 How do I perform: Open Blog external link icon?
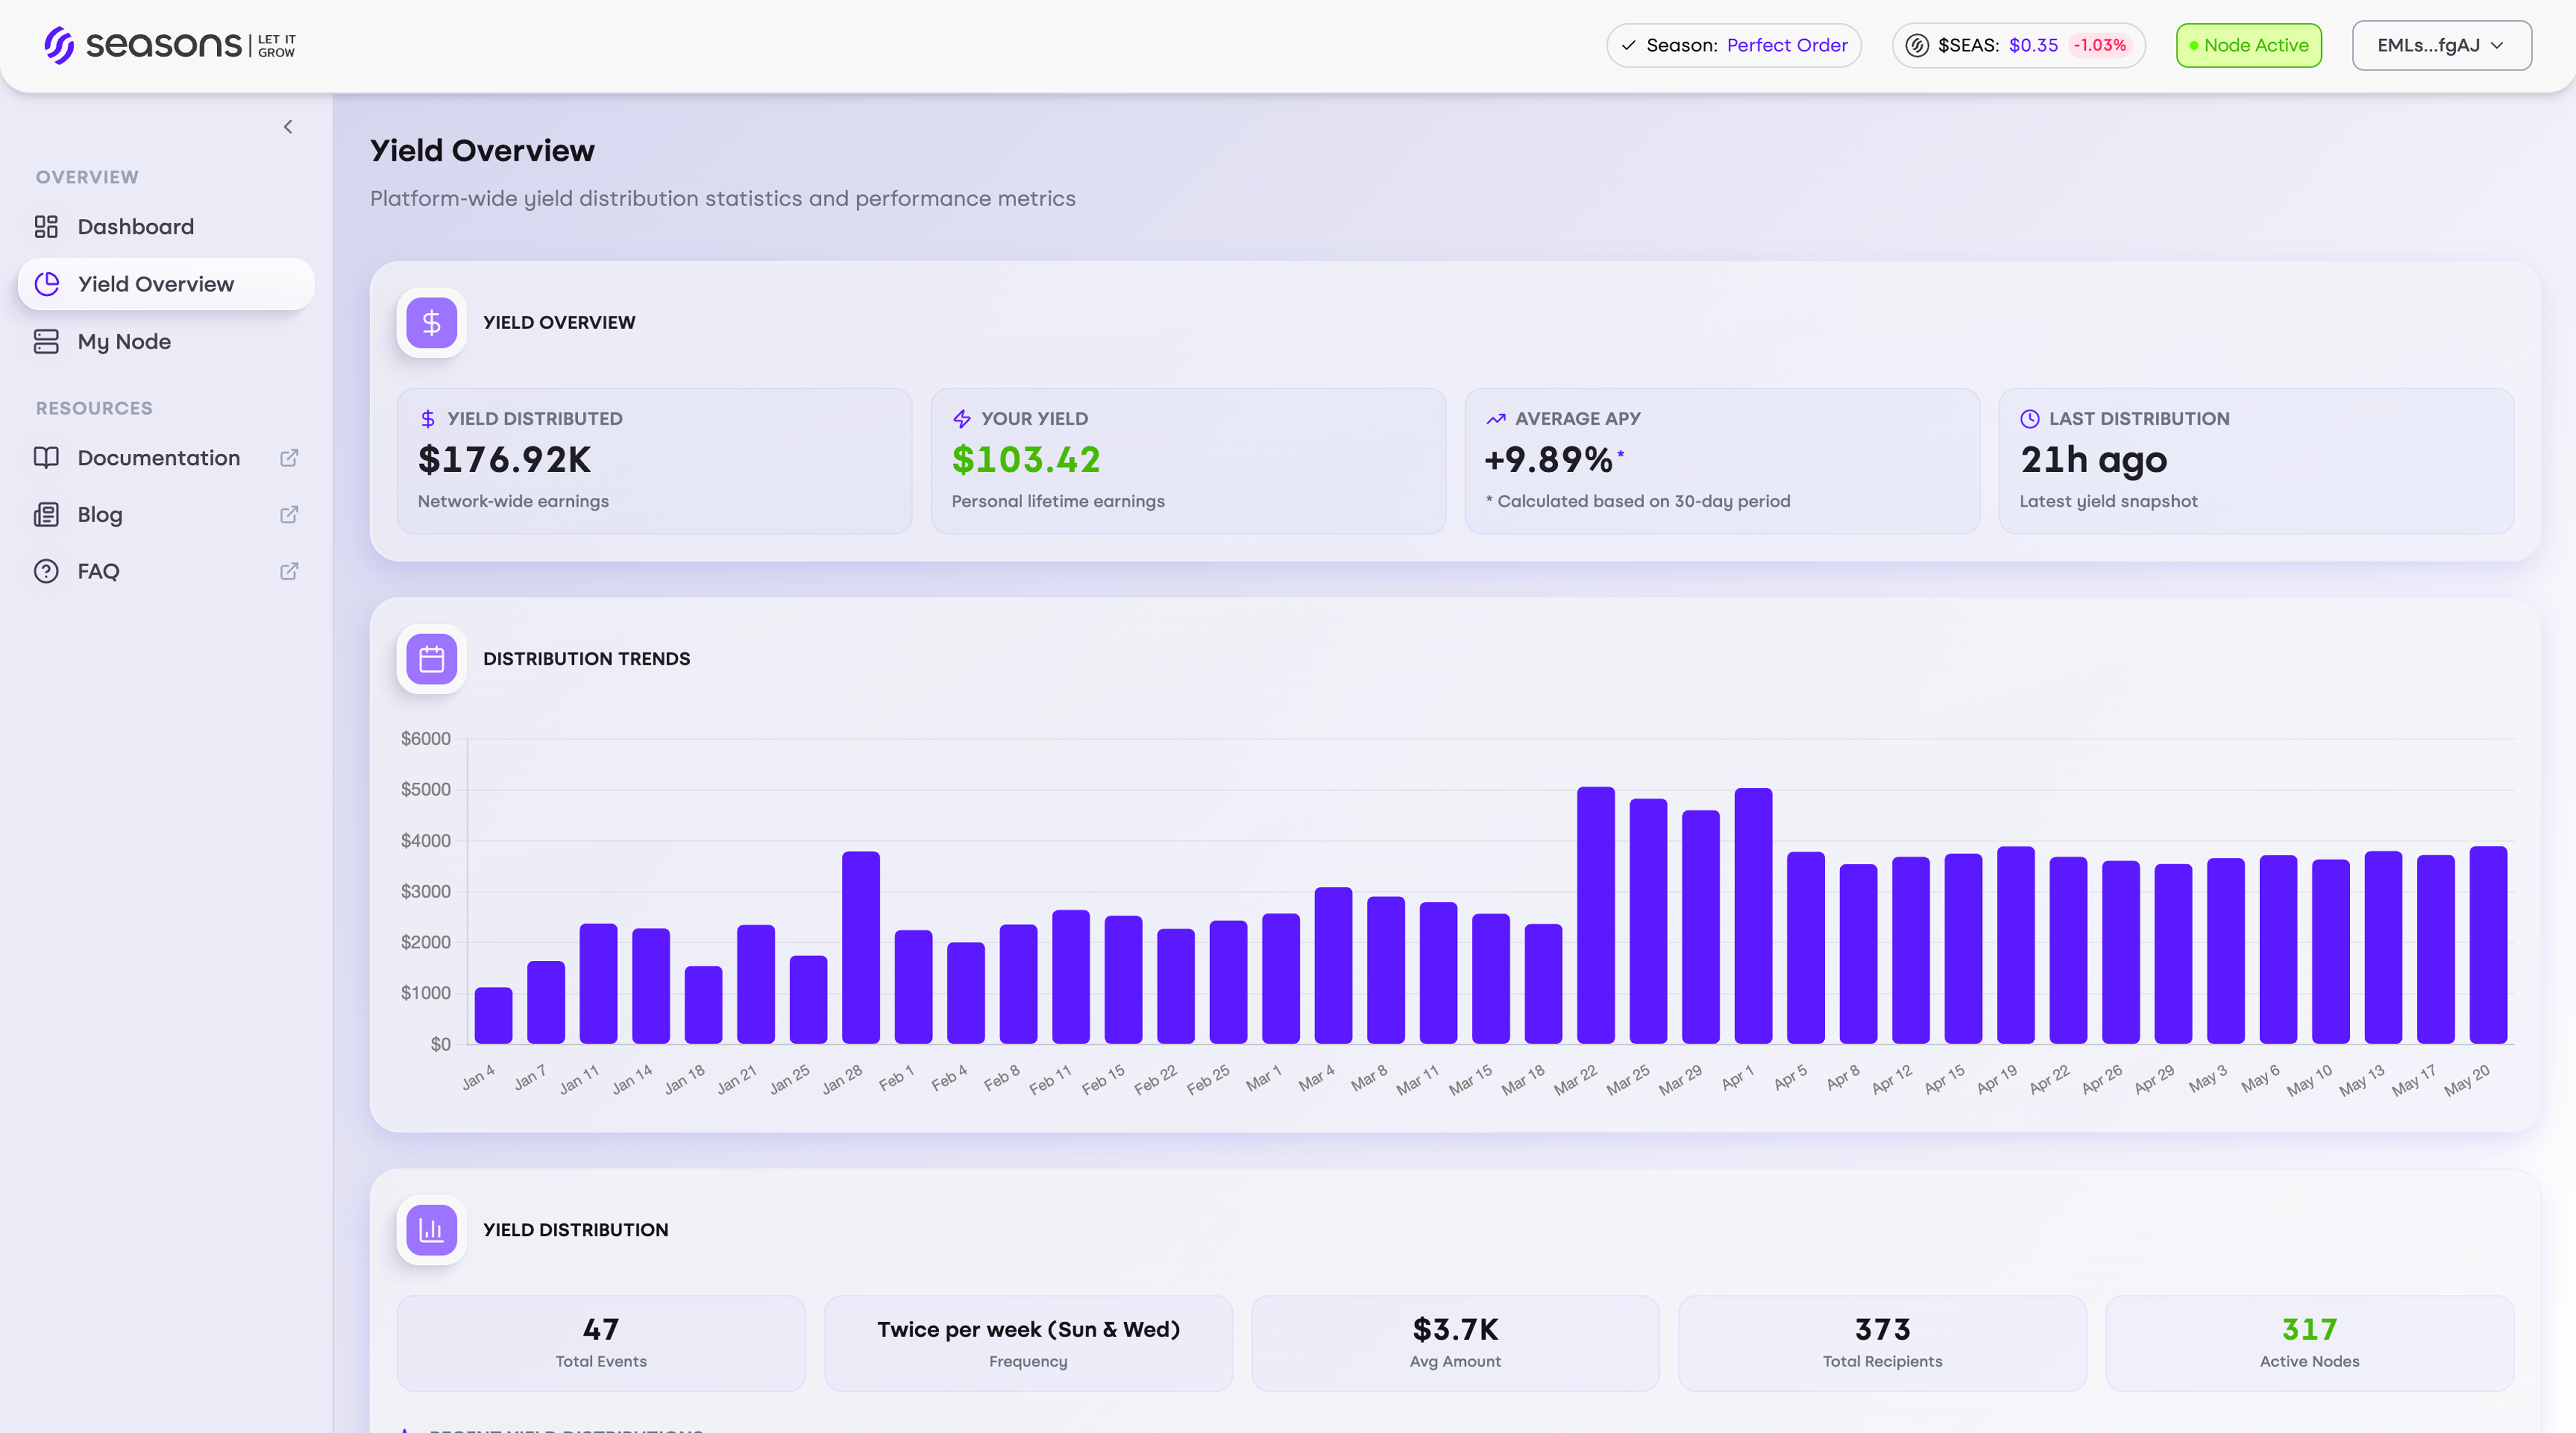click(x=289, y=515)
